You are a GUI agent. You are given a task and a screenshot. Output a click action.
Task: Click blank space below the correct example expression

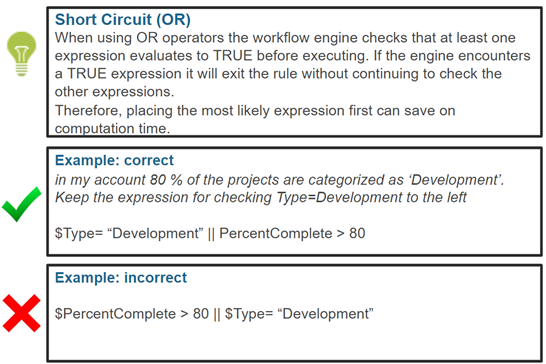coord(294,248)
